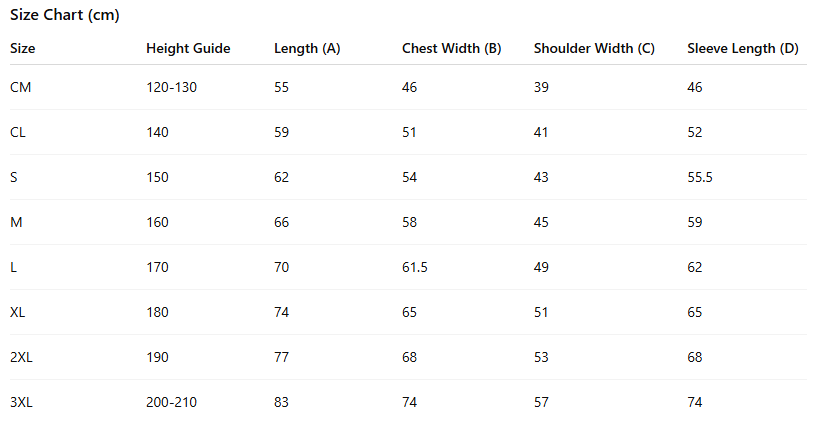Select the Height Guide column header
This screenshot has height=426, width=817.
click(x=188, y=48)
